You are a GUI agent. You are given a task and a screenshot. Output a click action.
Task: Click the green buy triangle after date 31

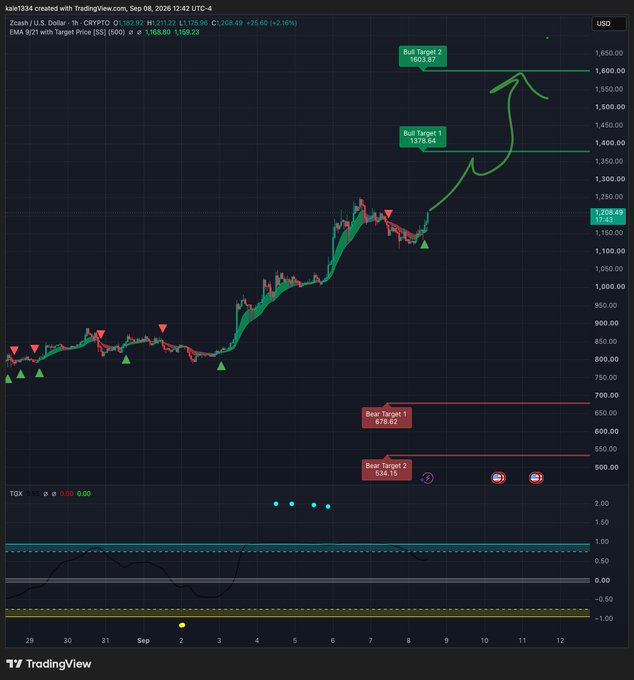point(126,360)
